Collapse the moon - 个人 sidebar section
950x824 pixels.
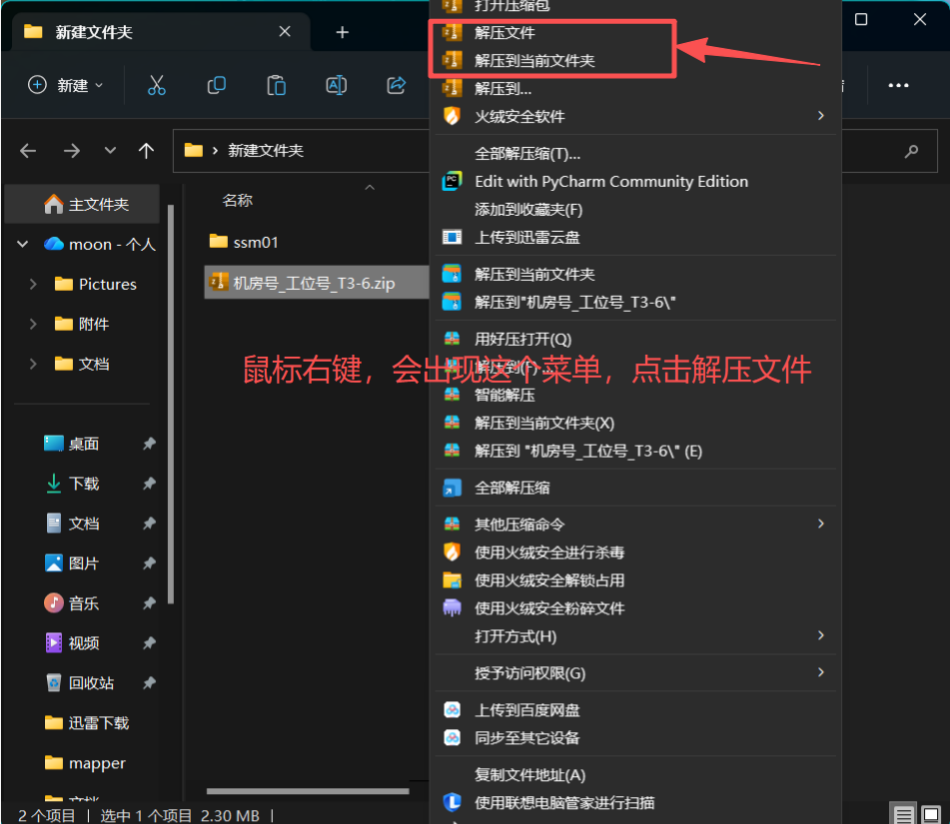(x=22, y=243)
